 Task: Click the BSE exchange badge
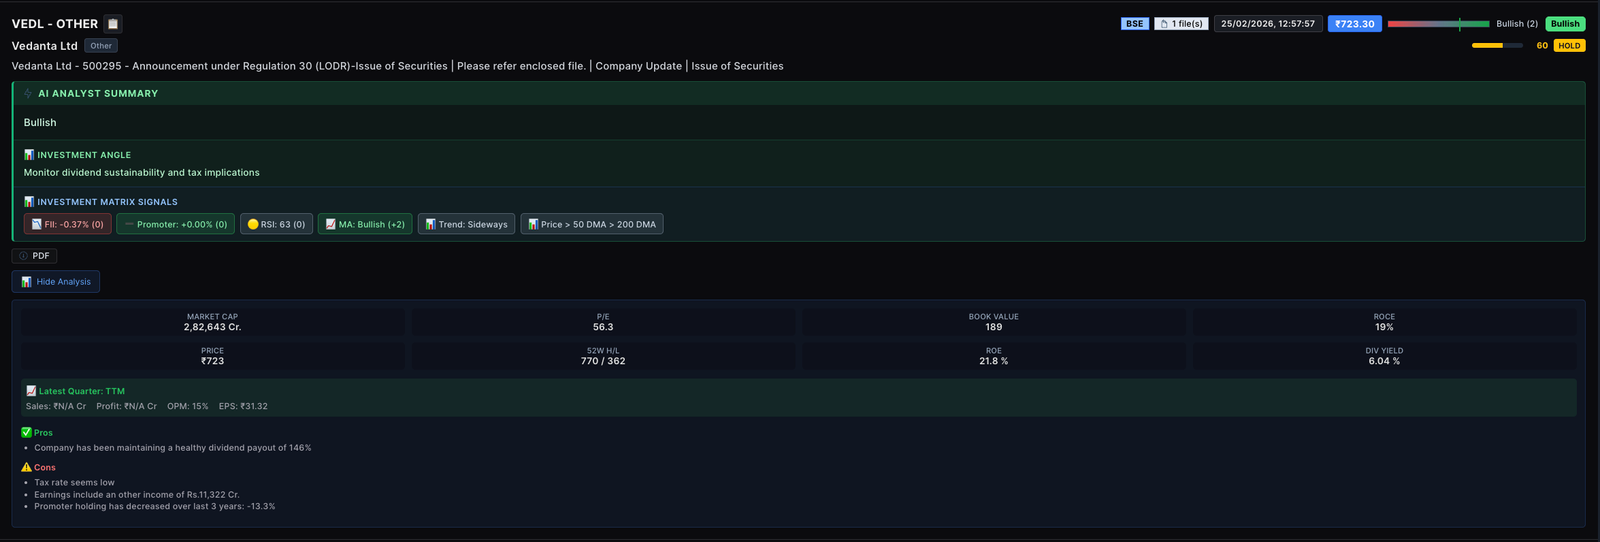pos(1135,24)
